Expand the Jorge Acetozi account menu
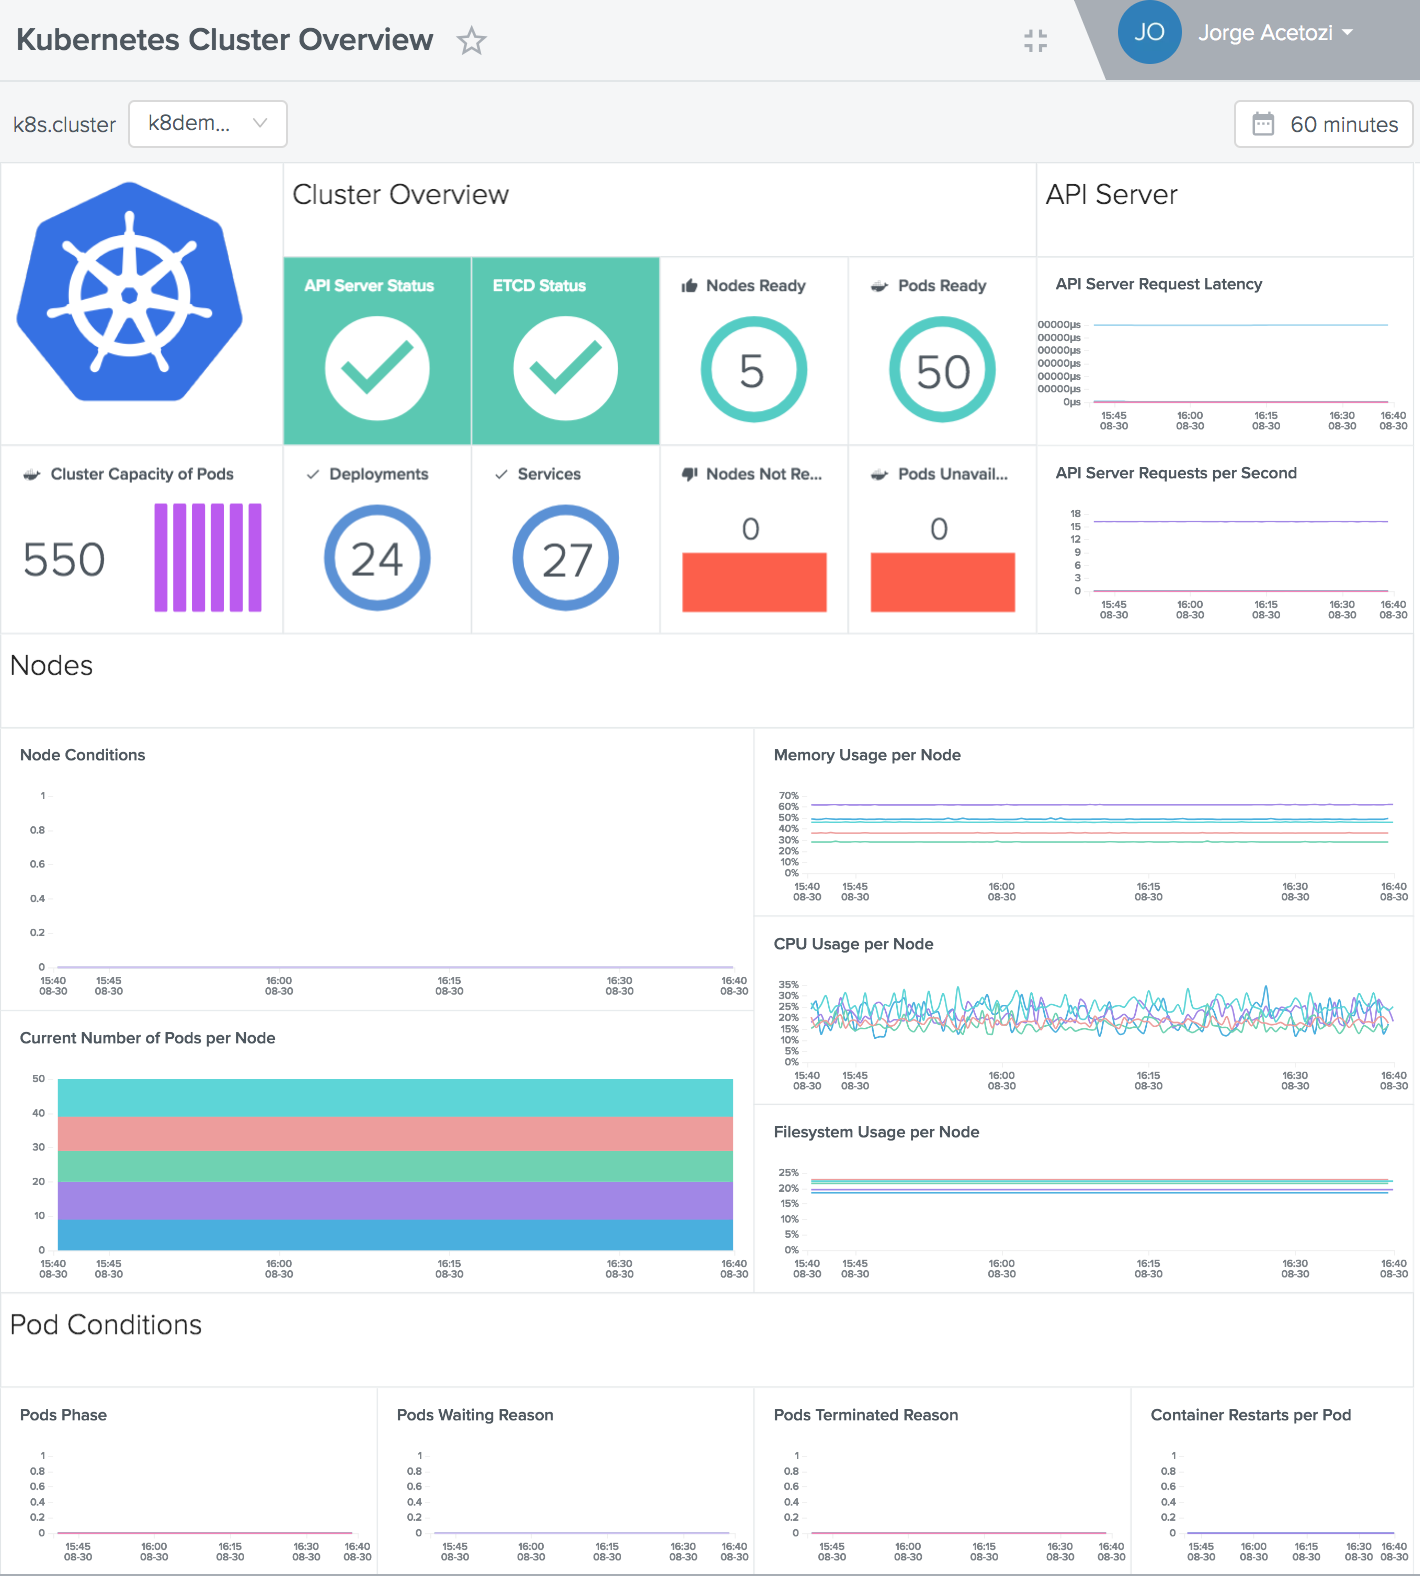1420x1576 pixels. 1275,33
